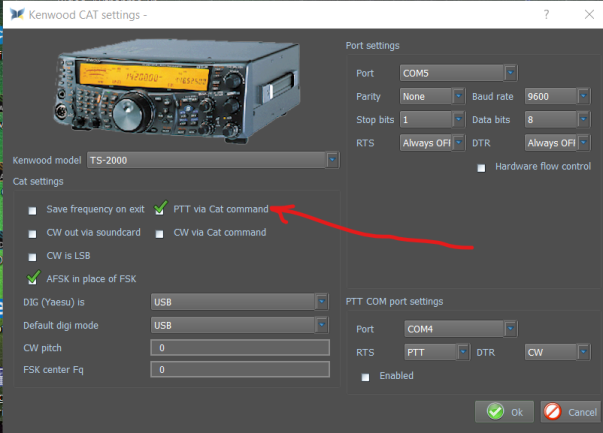Viewport: 603px width, 433px height.
Task: Toggle CW is LSB checkbox
Action: [x=33, y=256]
